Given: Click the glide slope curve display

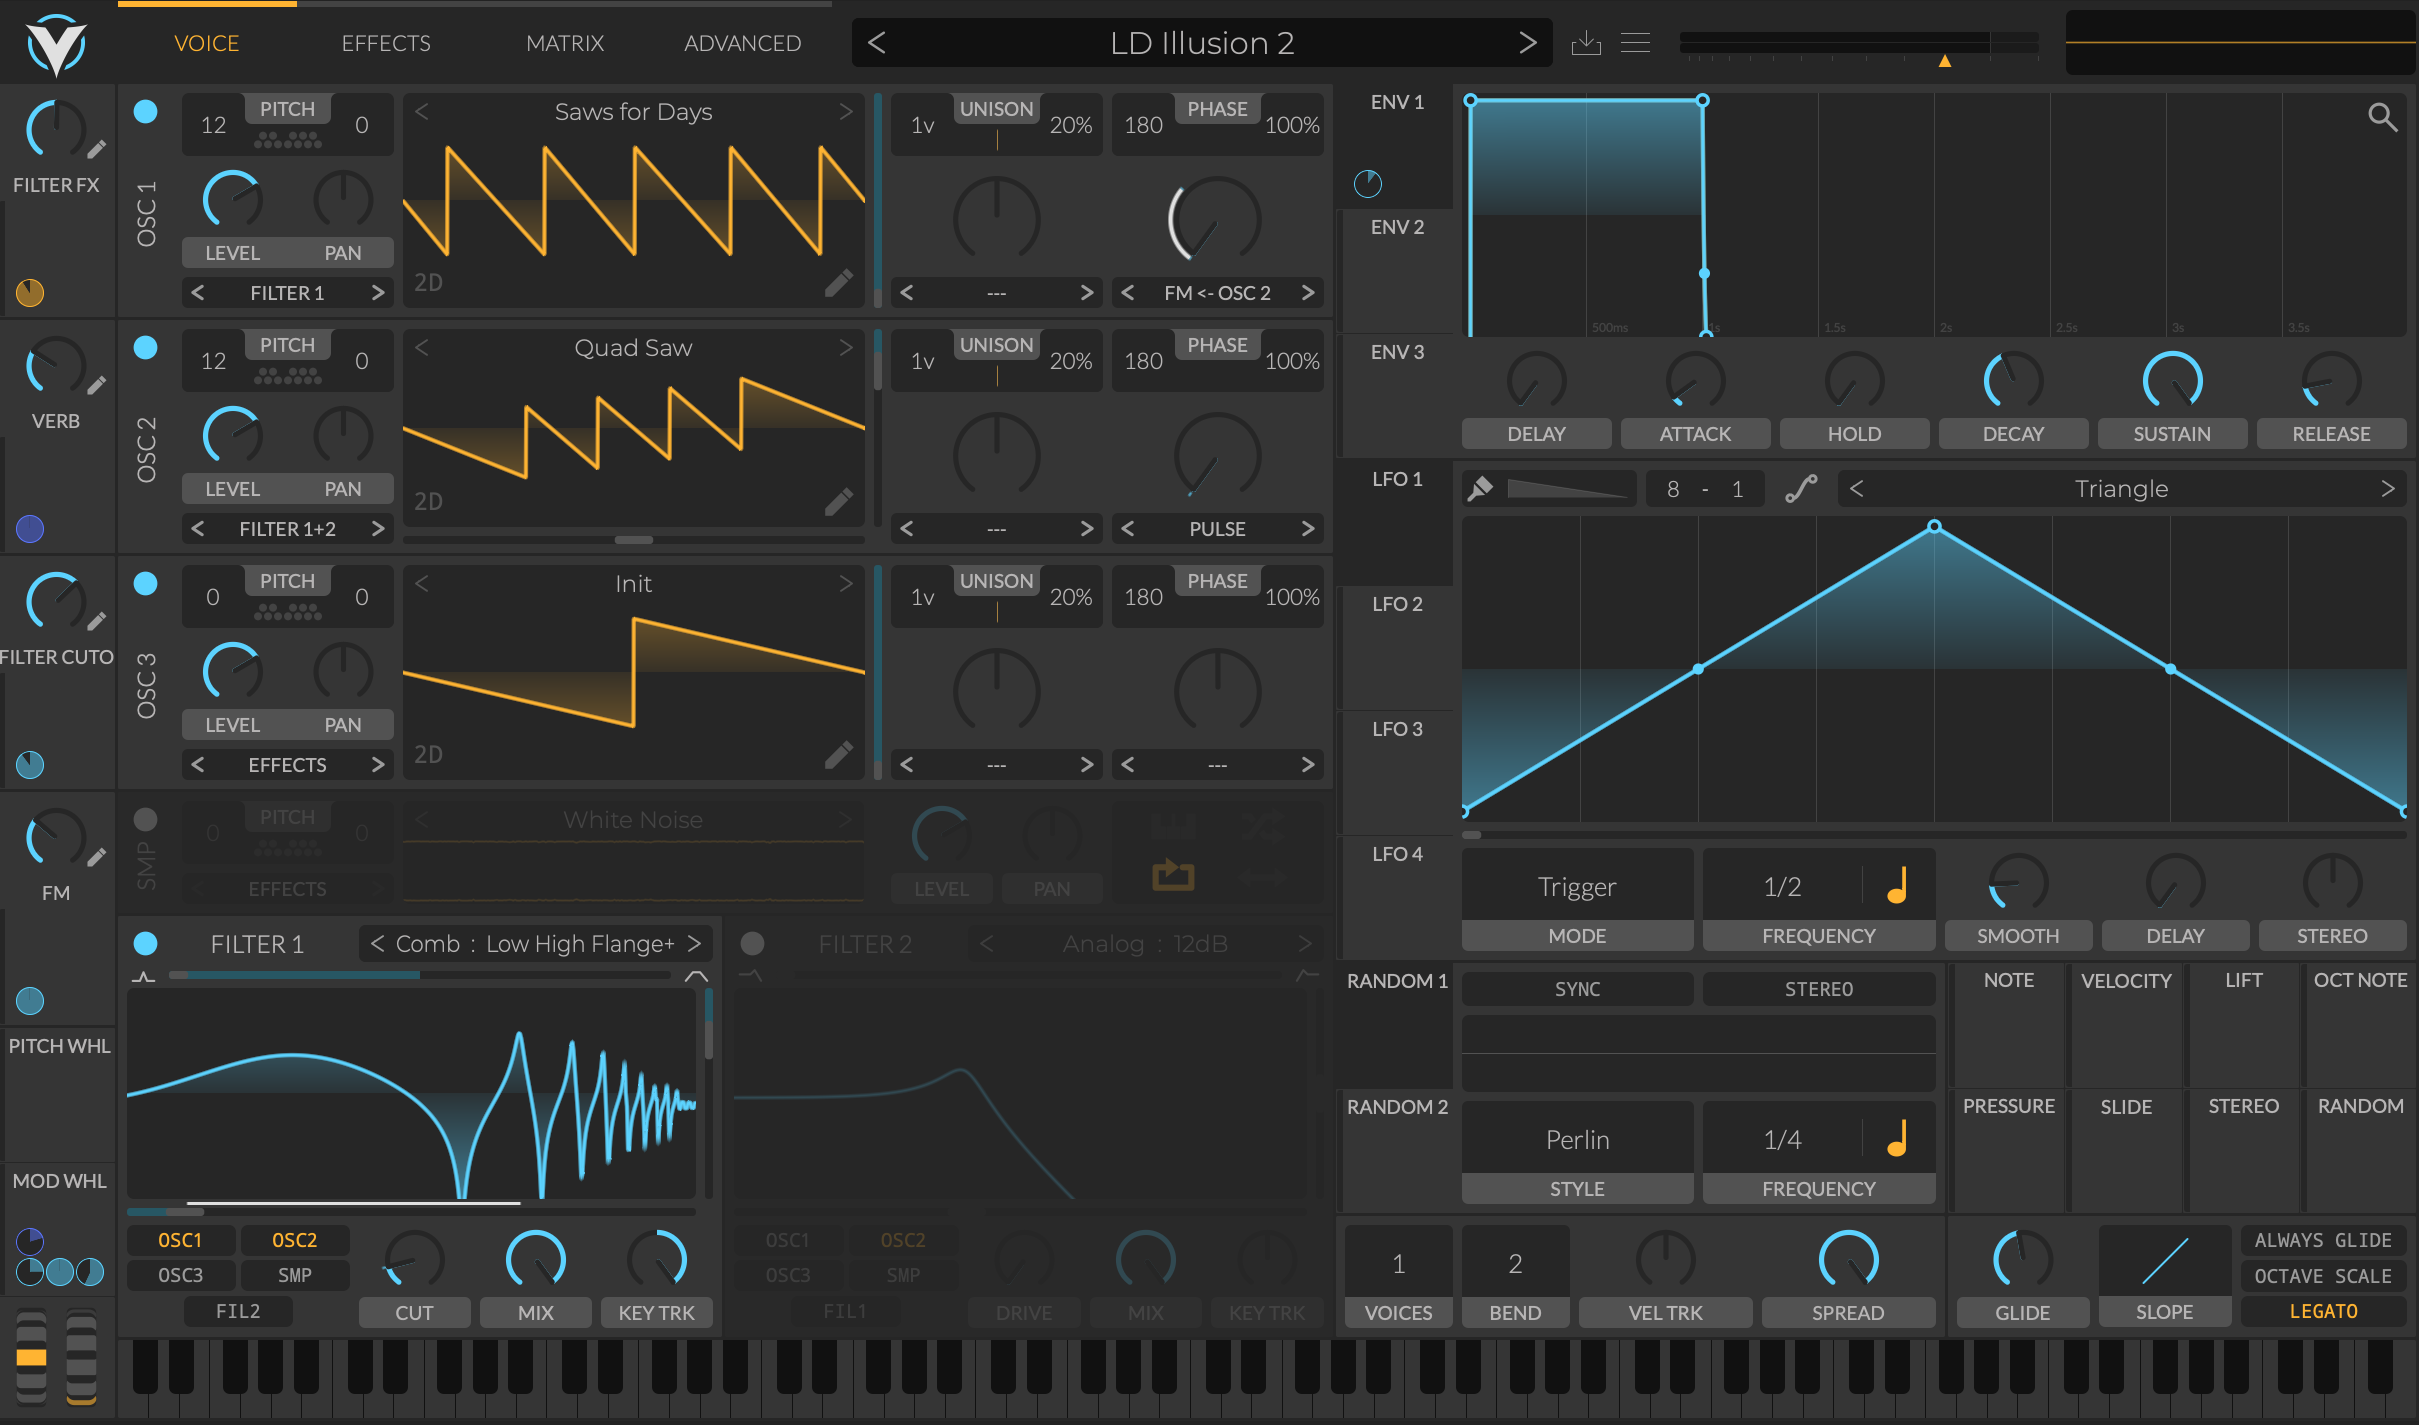Looking at the screenshot, I should 2164,1261.
